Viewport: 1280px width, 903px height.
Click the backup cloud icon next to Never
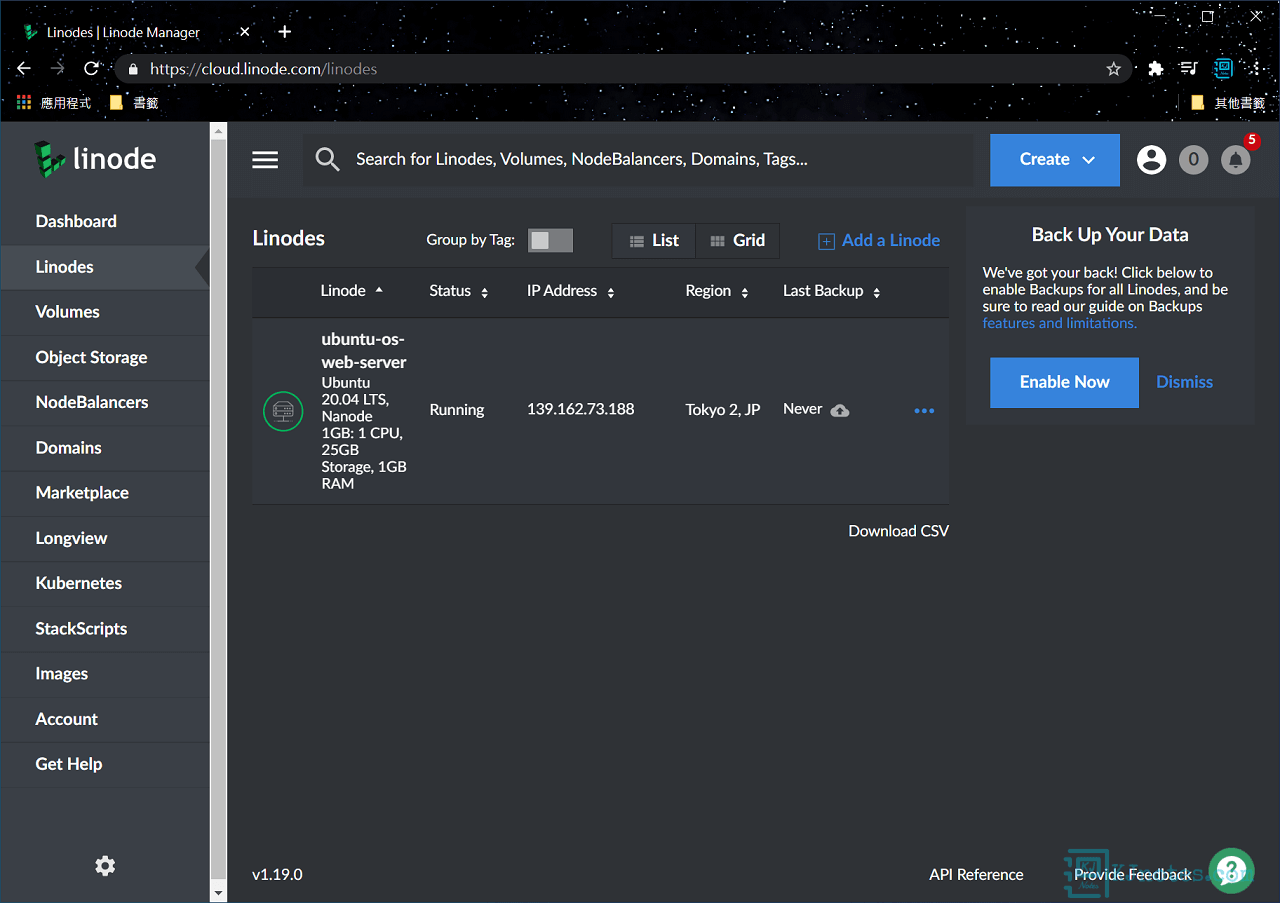tap(840, 410)
